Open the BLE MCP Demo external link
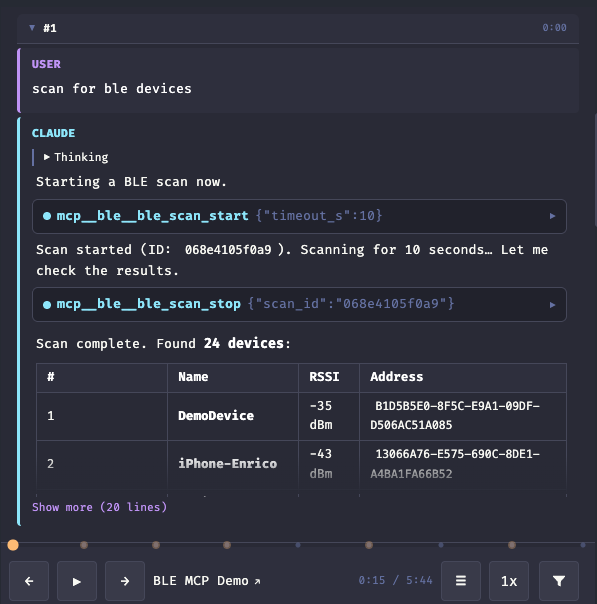This screenshot has height=604, width=597. [x=206, y=581]
